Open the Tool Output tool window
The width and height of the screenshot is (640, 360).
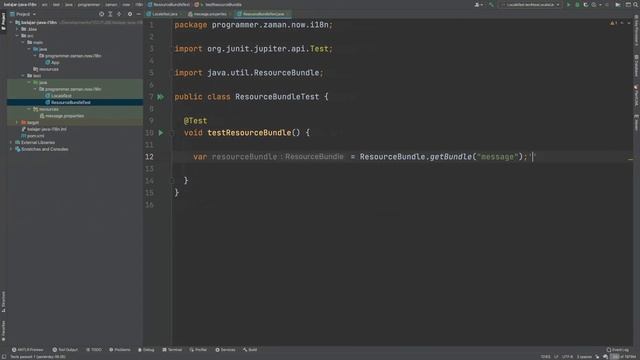pos(65,350)
